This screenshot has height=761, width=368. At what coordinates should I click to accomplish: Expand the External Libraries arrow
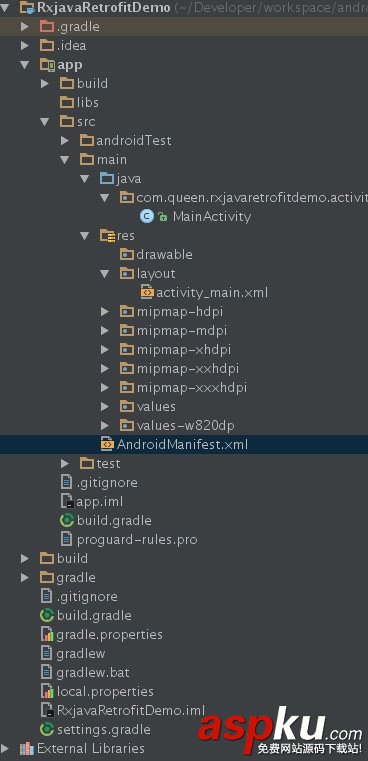[x=5, y=748]
